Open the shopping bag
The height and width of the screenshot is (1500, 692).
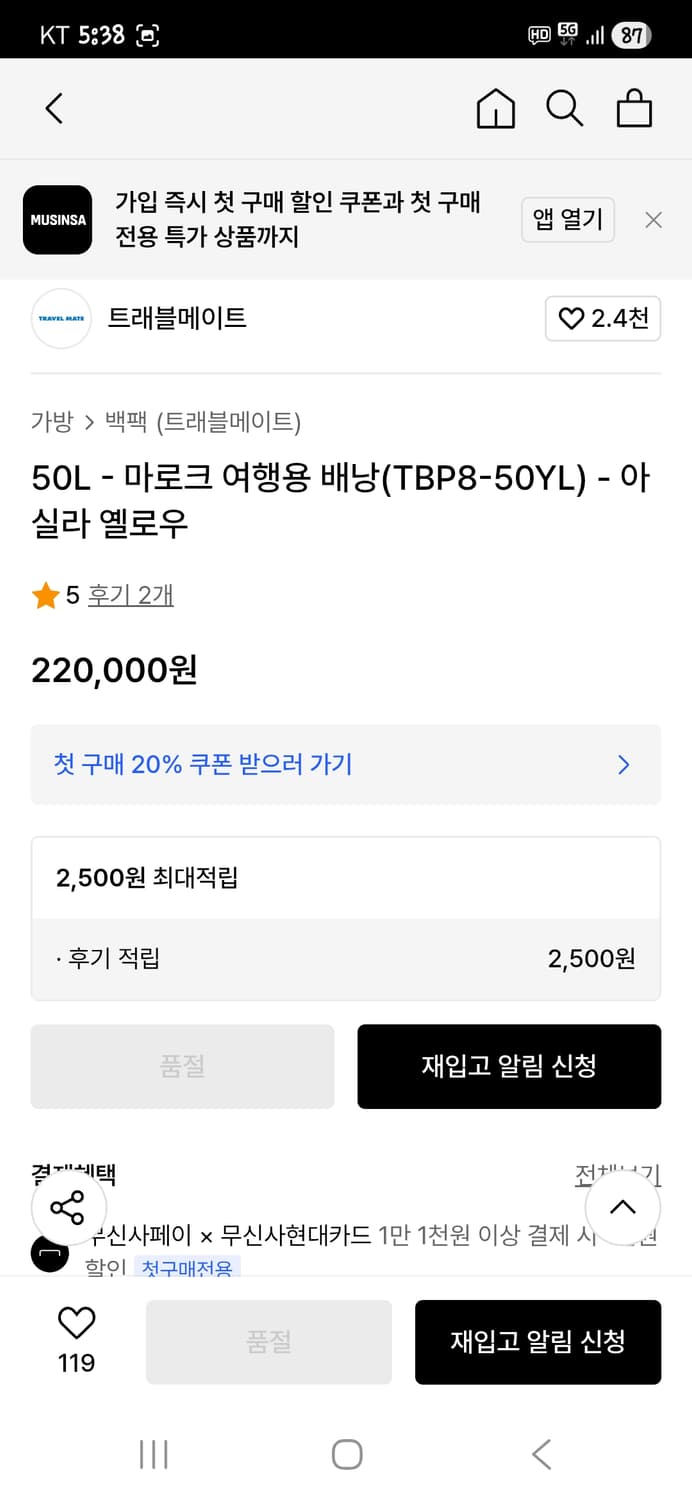(635, 108)
